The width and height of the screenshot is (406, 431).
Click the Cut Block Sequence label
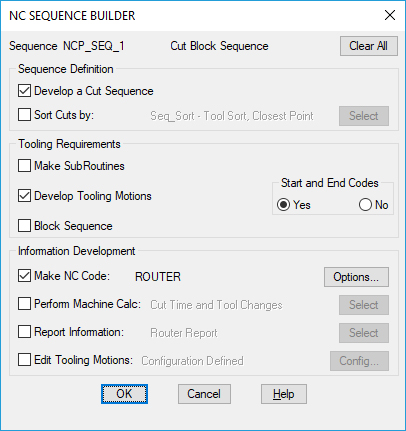pos(219,46)
